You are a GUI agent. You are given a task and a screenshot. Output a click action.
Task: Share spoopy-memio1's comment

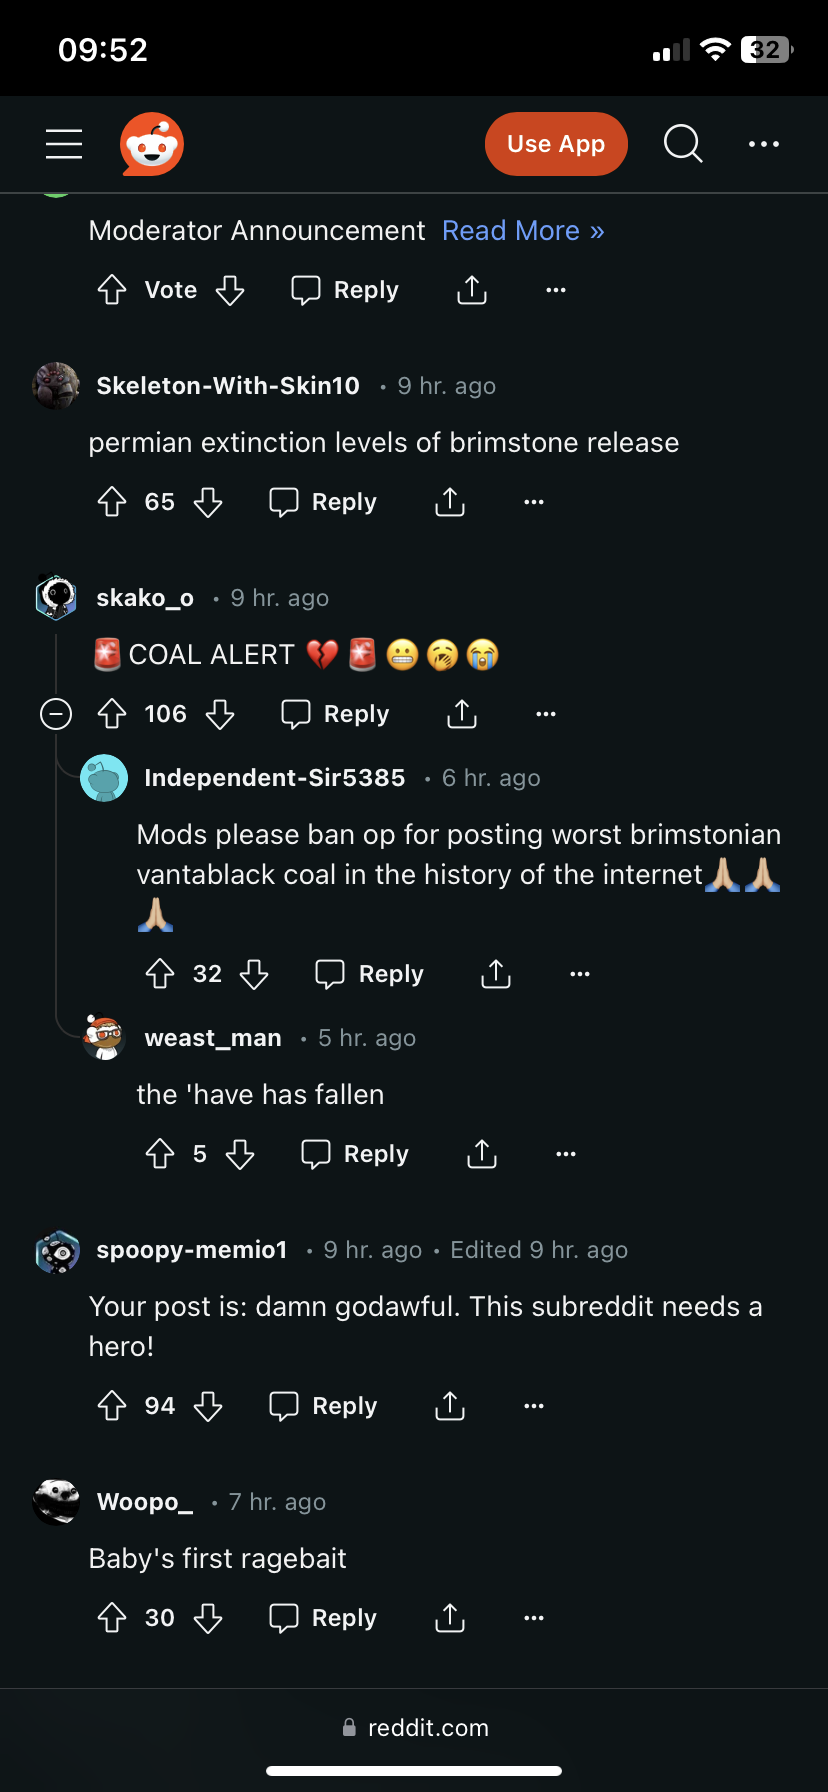coord(450,1406)
